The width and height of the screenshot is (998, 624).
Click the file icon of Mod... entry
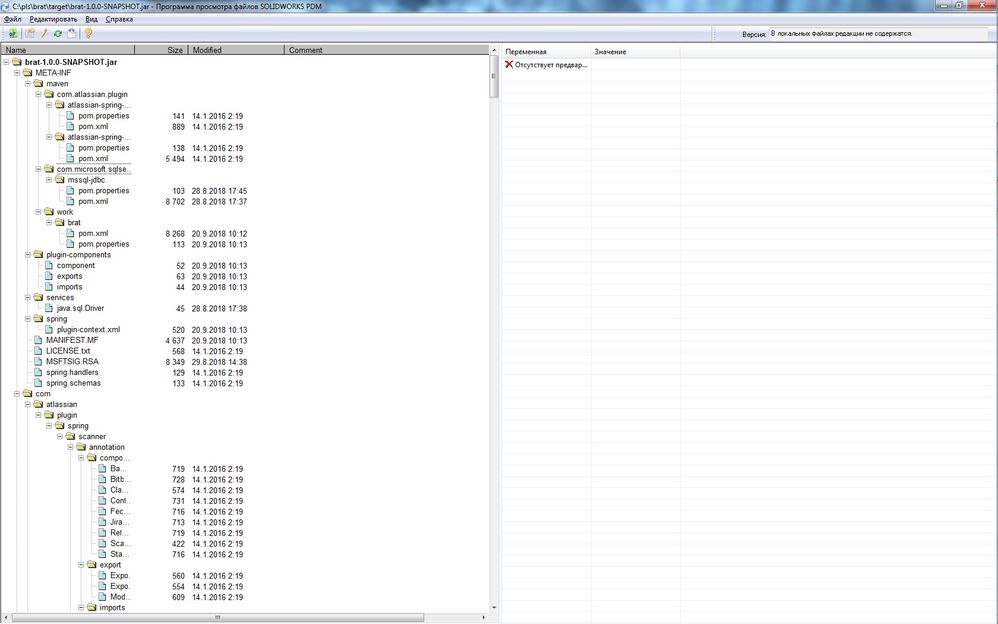pos(102,597)
